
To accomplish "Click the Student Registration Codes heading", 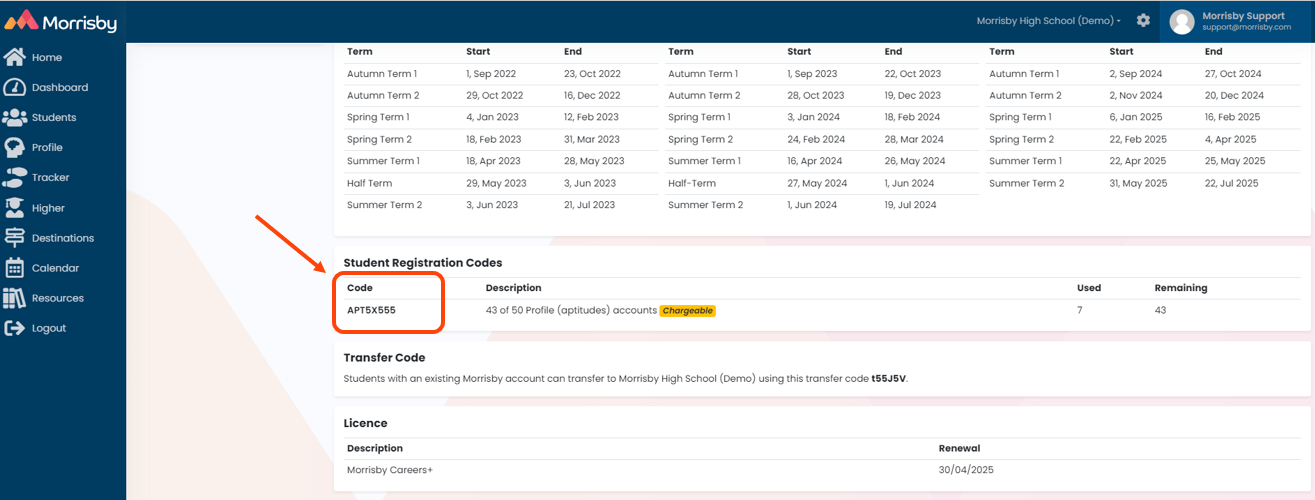I will pos(423,263).
